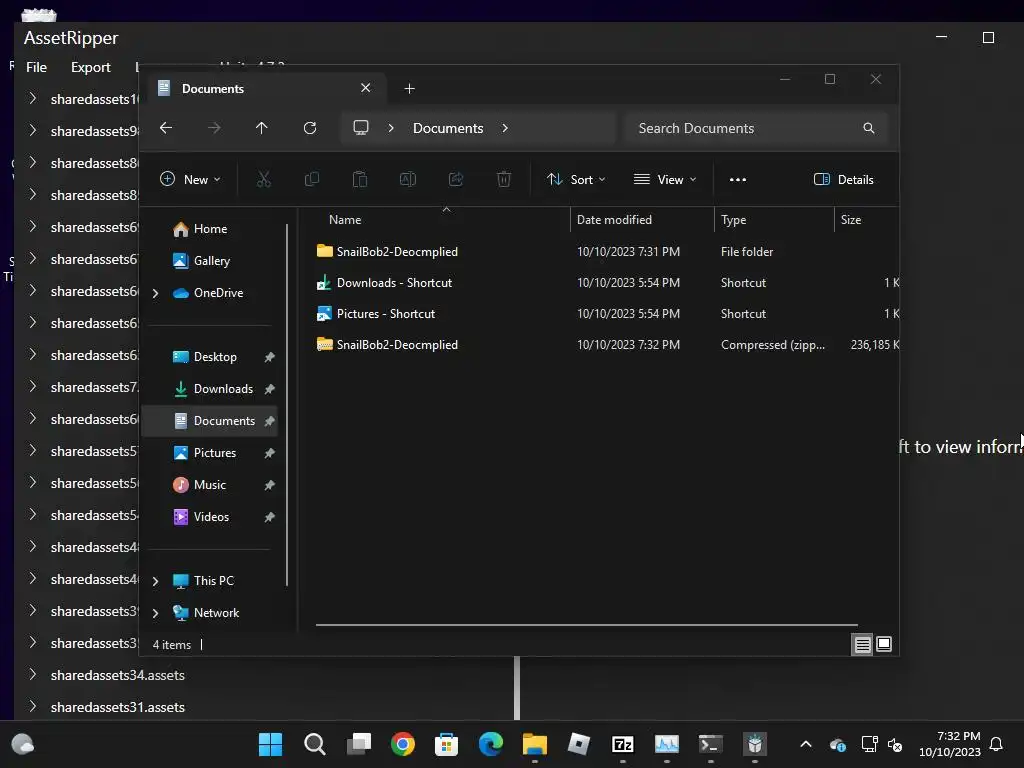Sort by Type column header
Image resolution: width=1024 pixels, height=768 pixels.
[774, 220]
